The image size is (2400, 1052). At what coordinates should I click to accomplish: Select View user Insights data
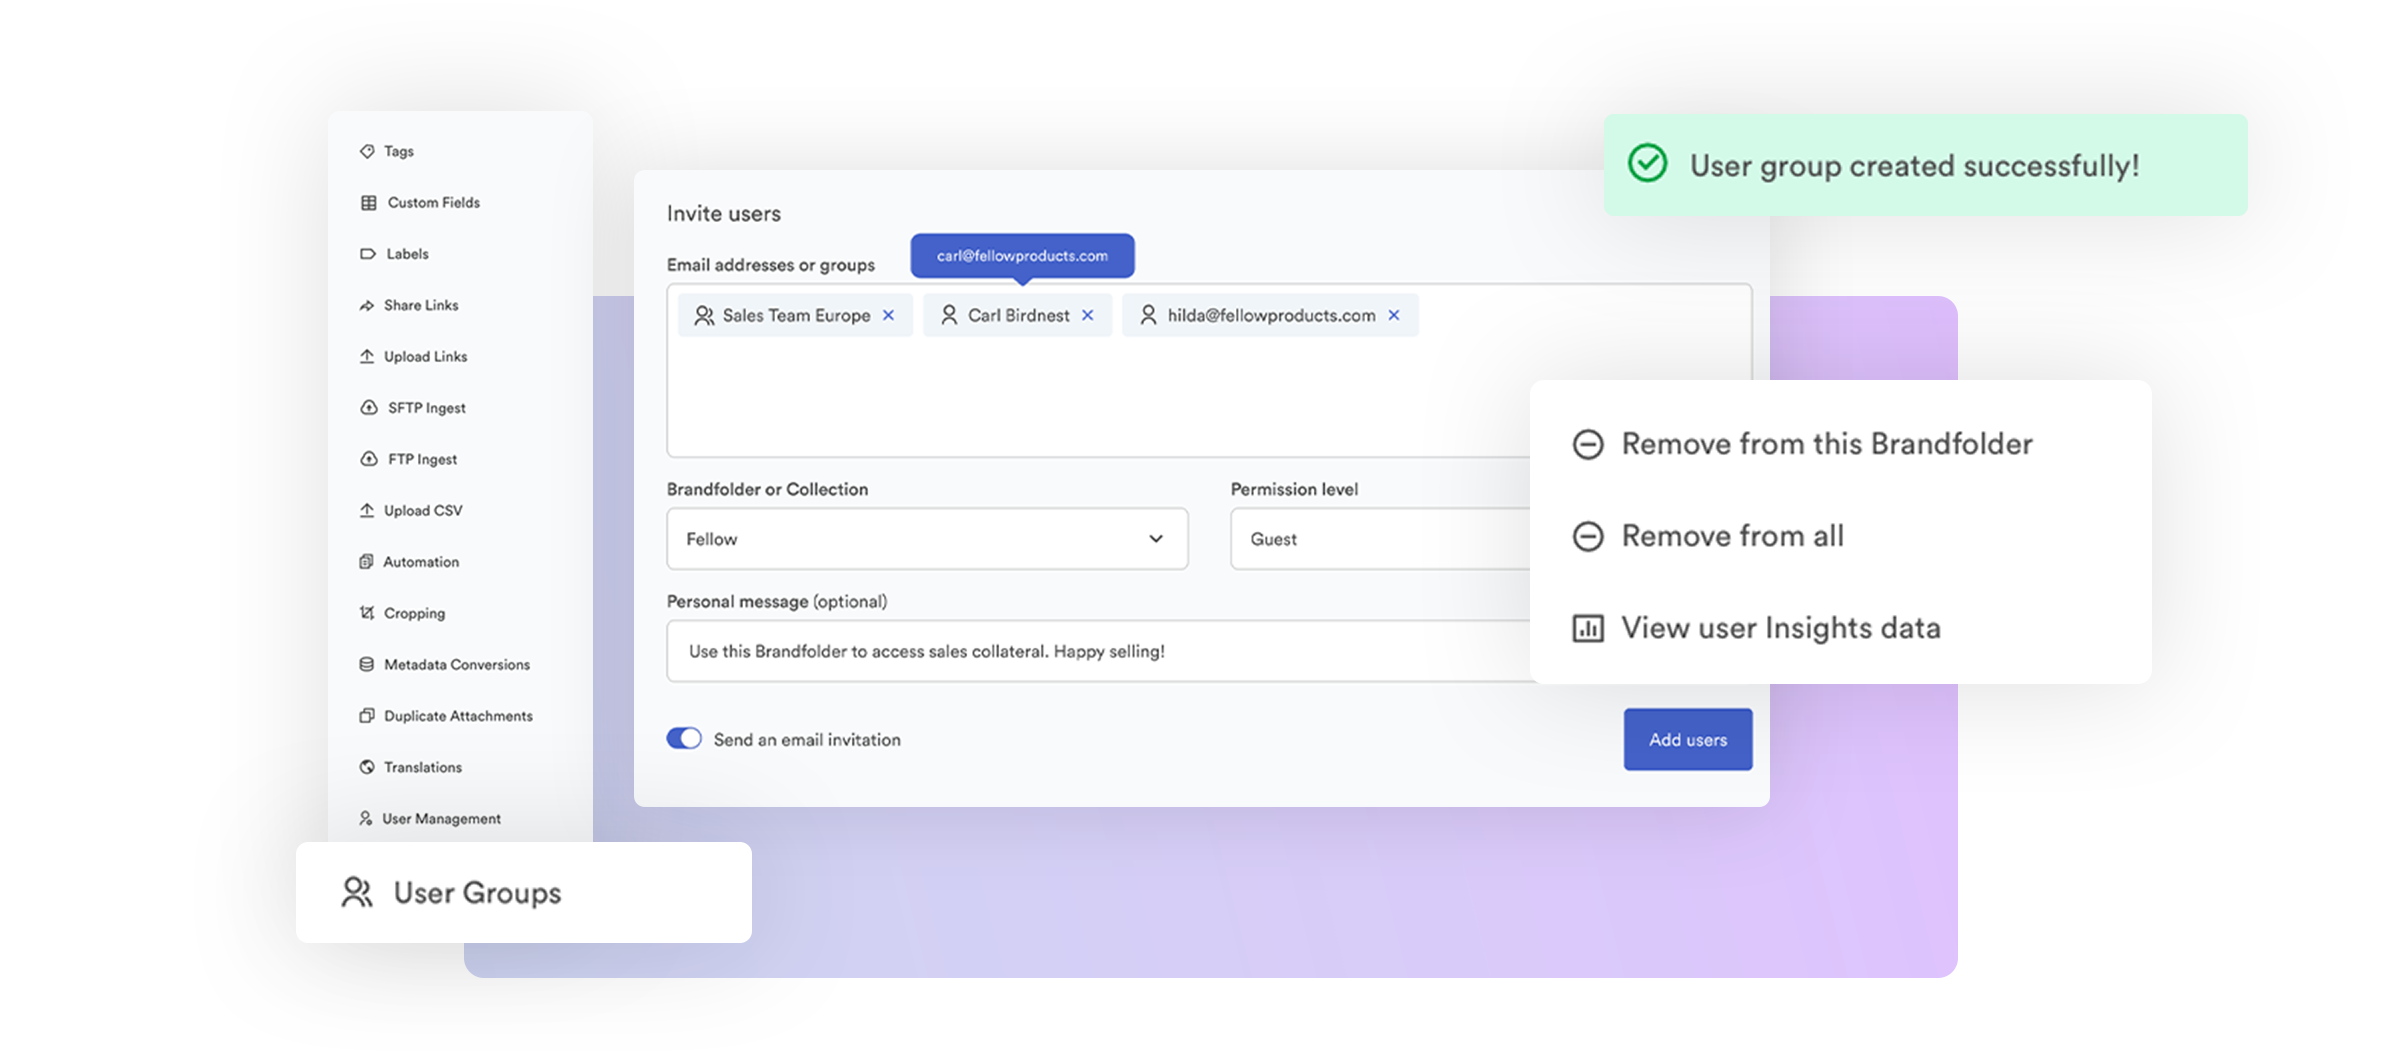(1756, 628)
